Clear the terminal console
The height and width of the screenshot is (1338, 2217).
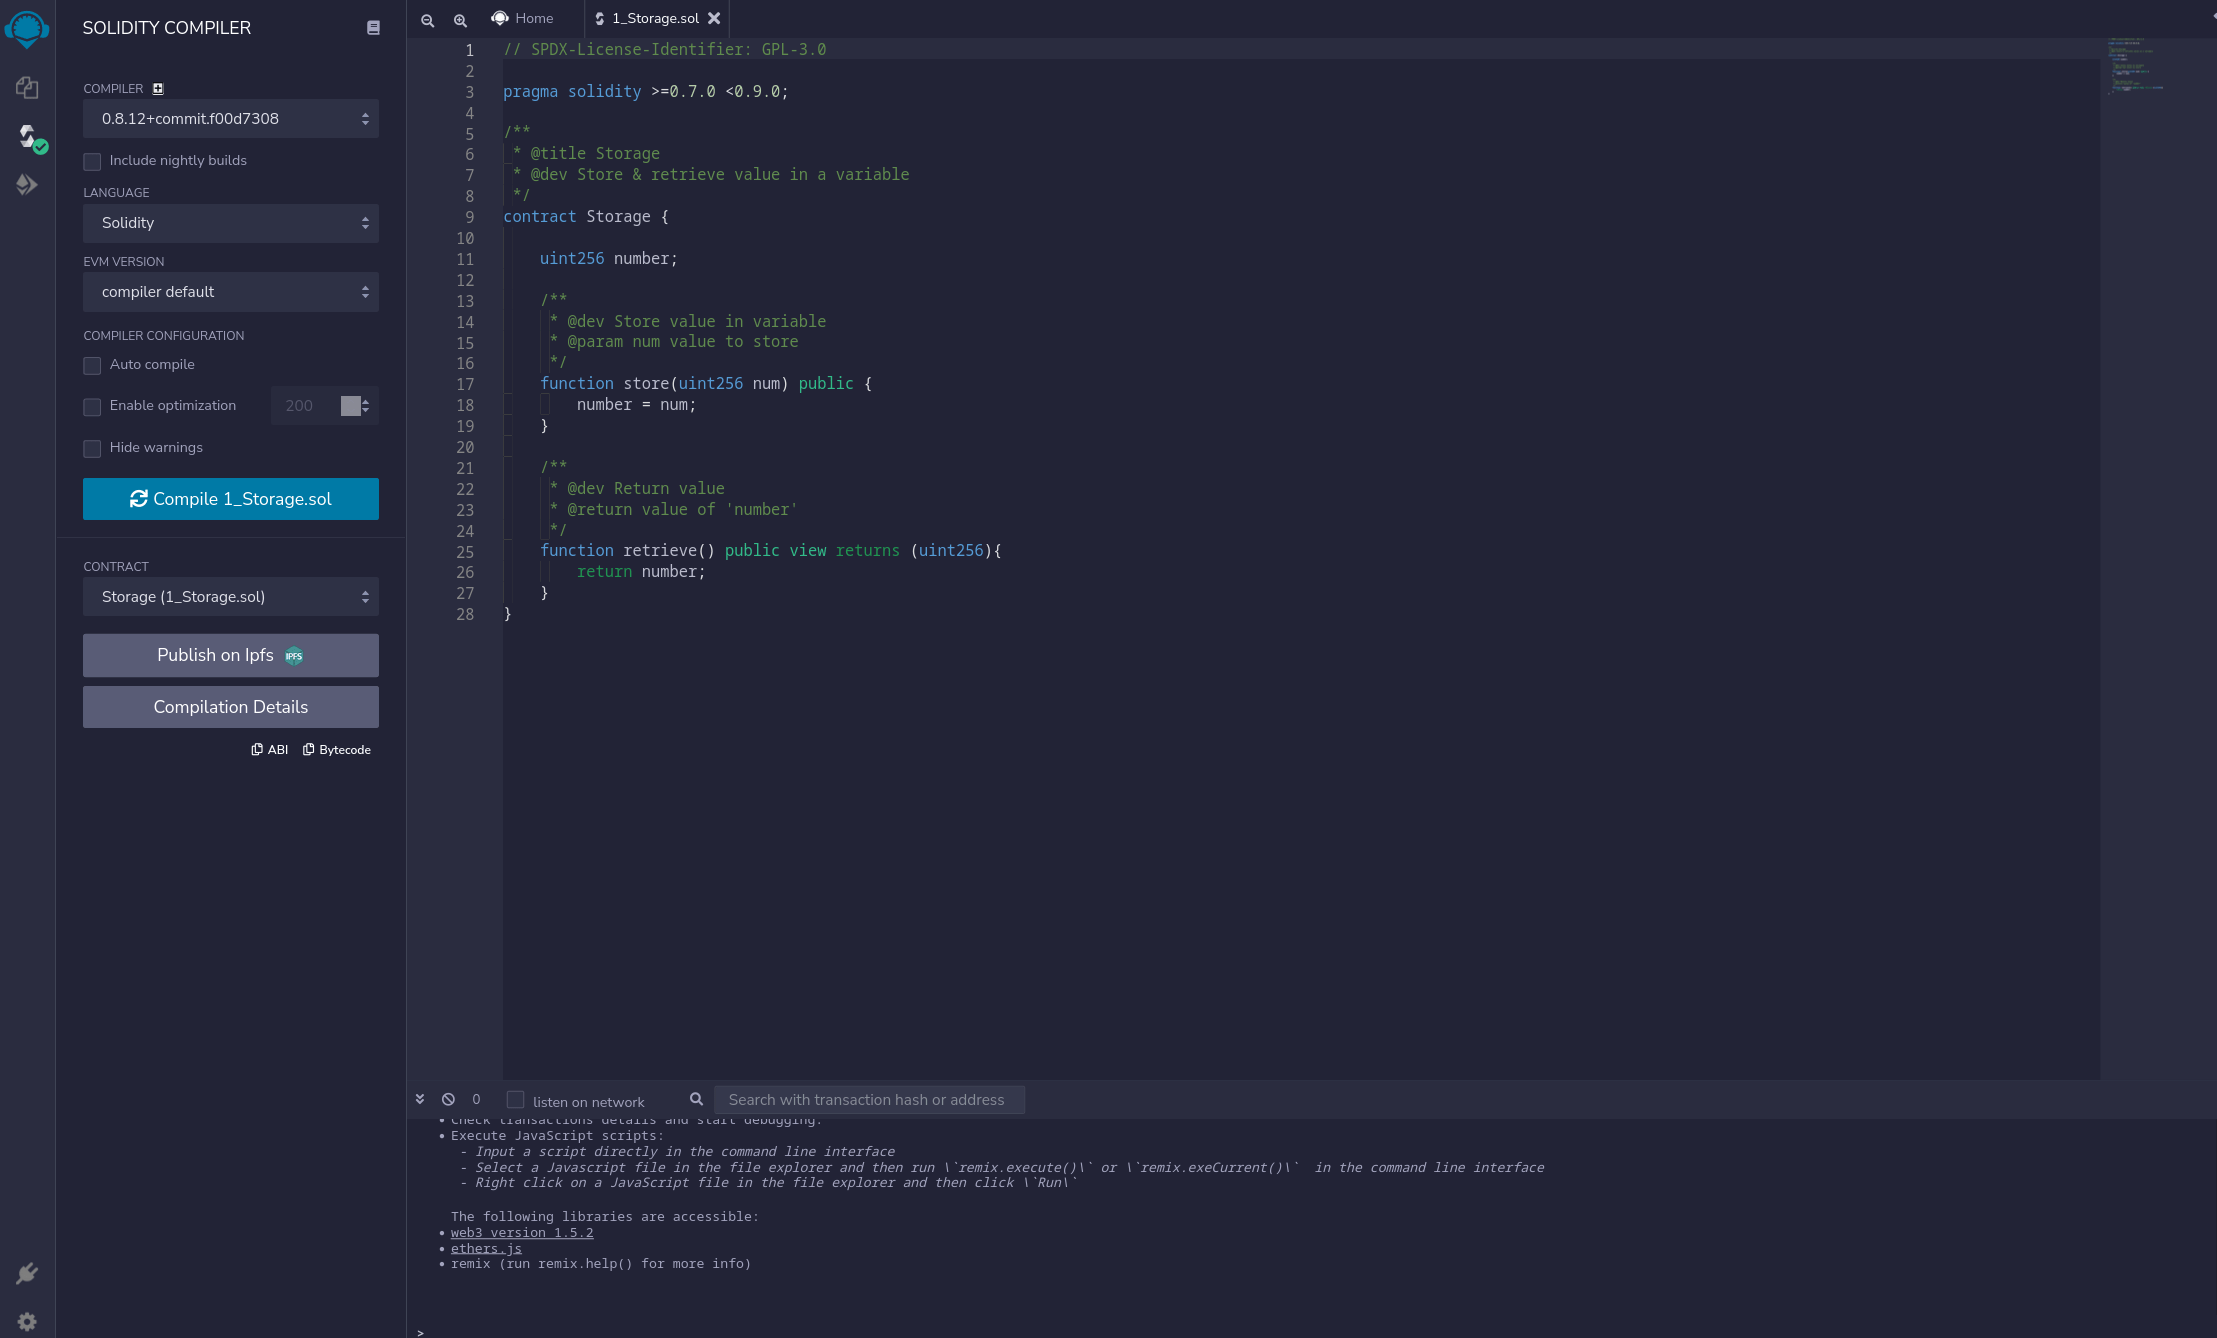coord(448,1099)
